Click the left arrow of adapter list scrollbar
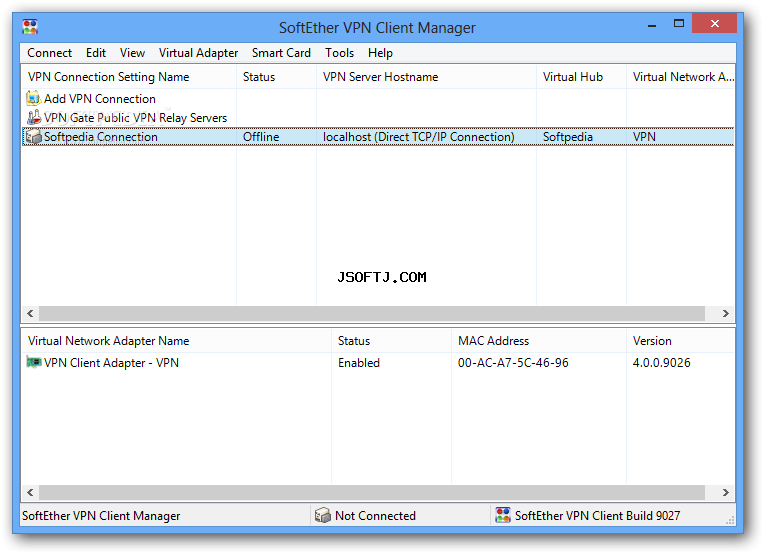 coord(30,492)
